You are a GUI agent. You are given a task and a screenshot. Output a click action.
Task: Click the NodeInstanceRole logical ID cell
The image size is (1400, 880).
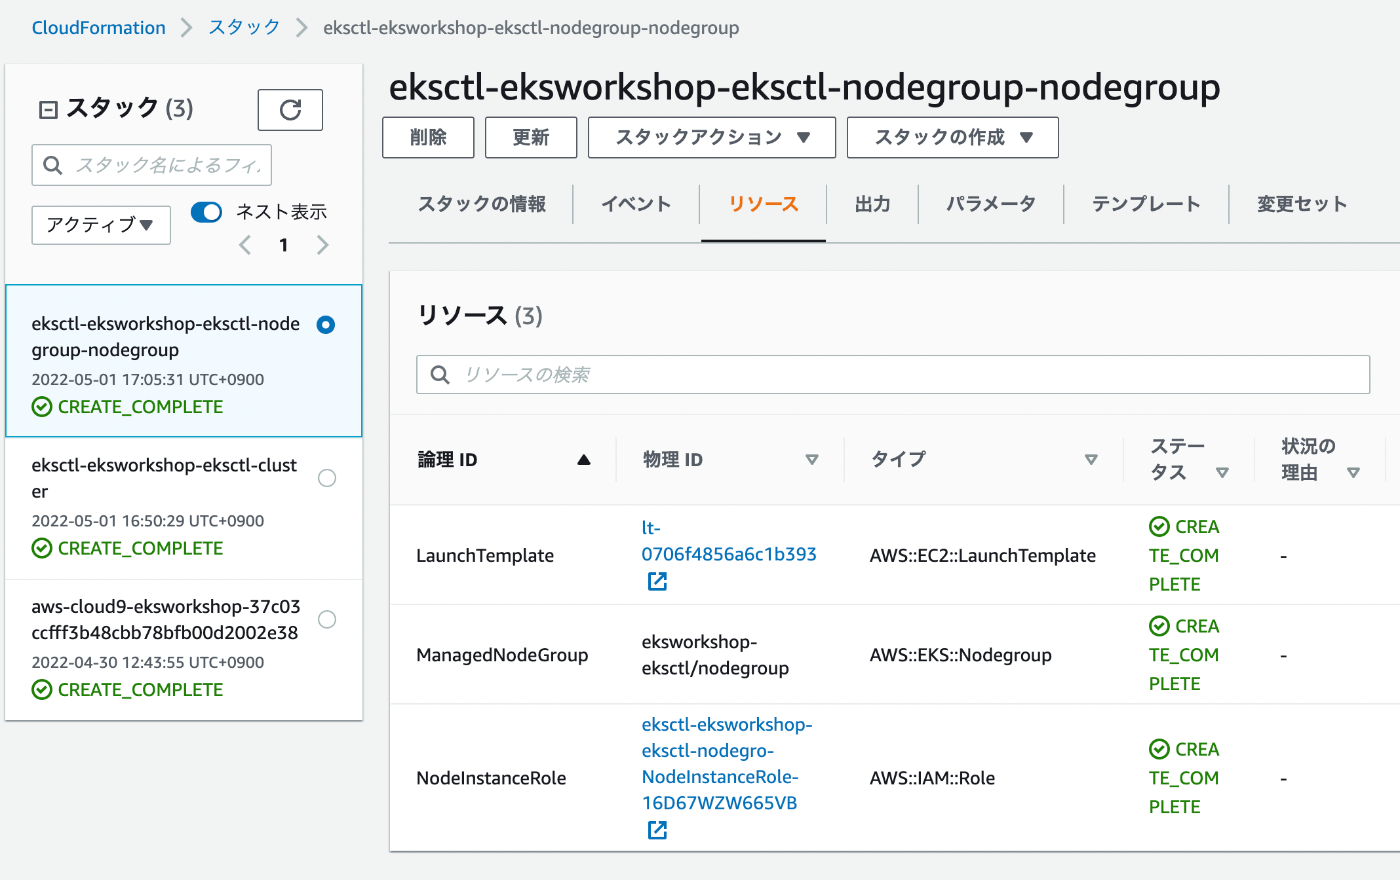click(491, 778)
